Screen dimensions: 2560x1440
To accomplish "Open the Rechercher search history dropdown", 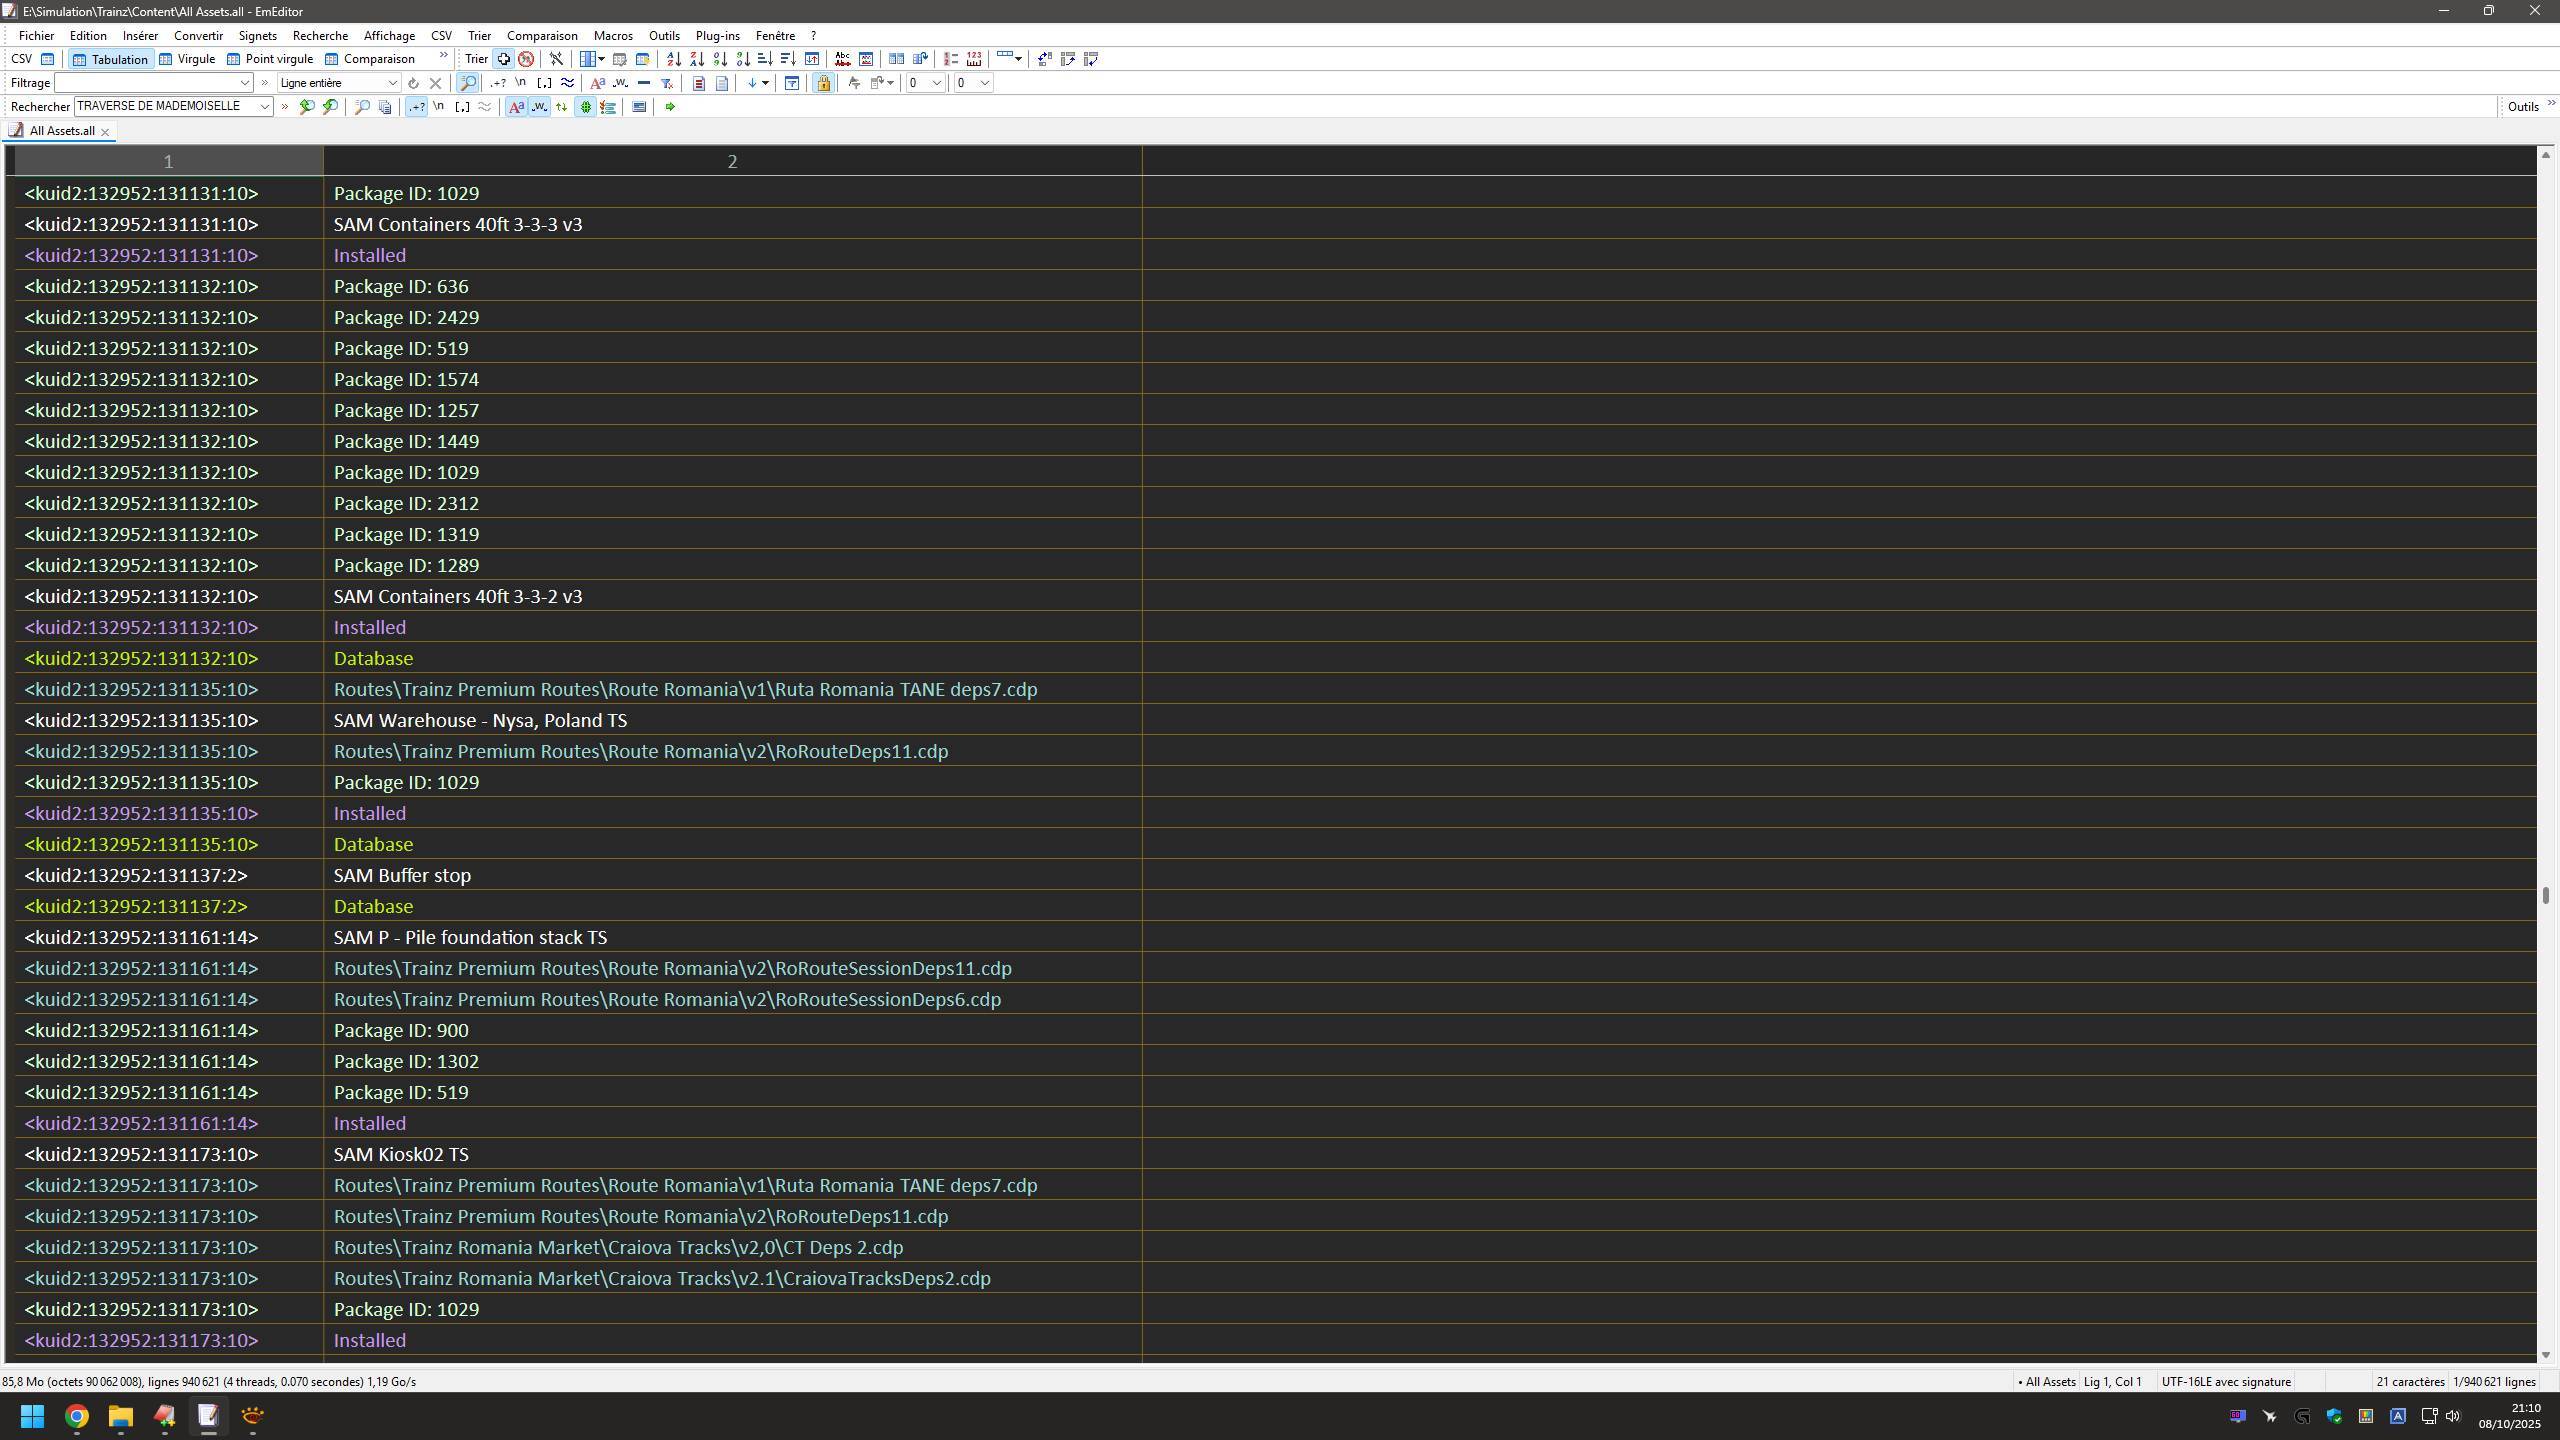I will 265,107.
